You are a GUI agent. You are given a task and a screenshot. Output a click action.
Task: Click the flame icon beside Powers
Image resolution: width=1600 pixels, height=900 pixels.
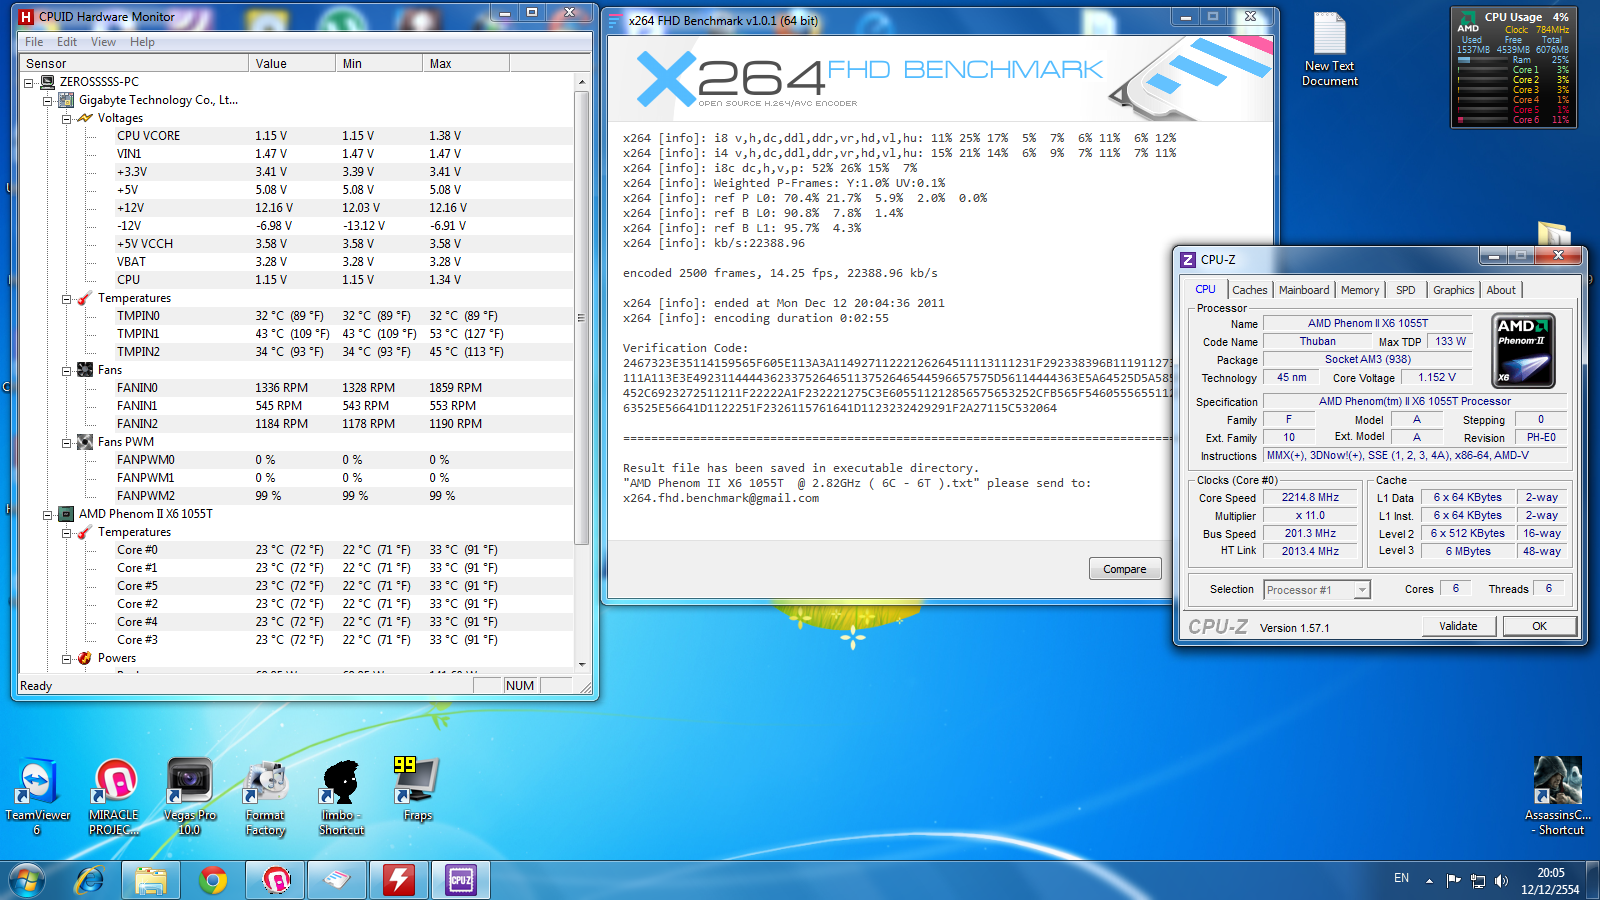(85, 658)
